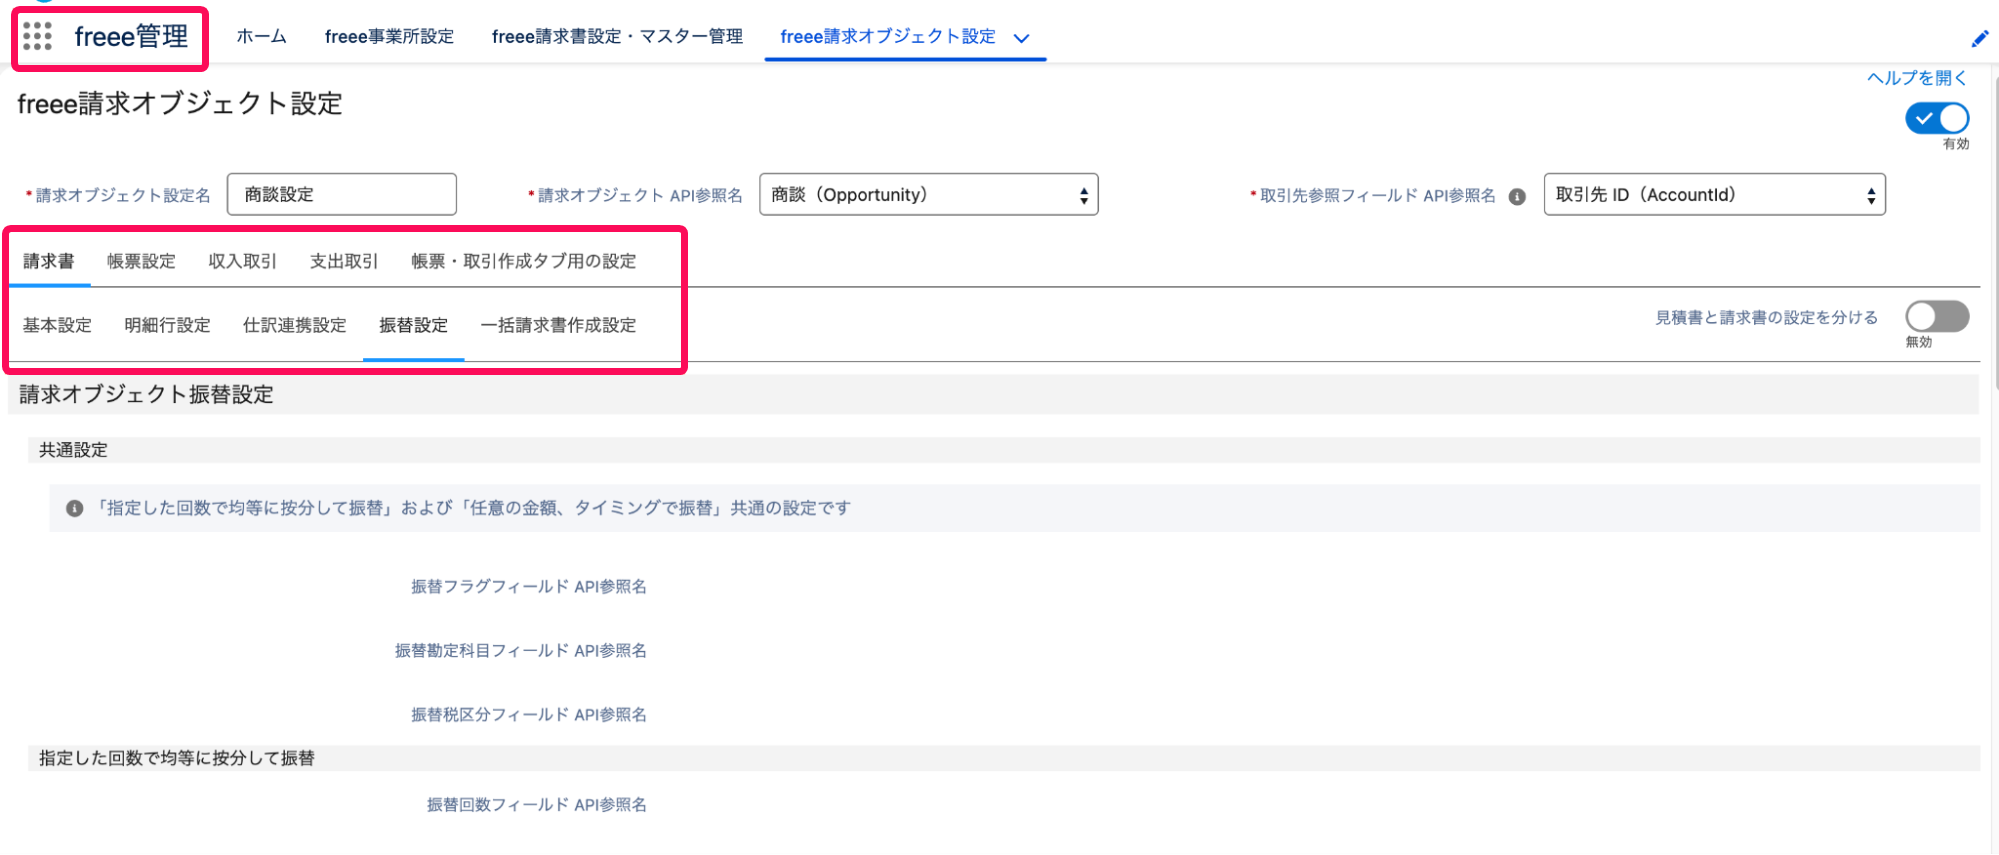The width and height of the screenshot is (1999, 855).
Task: Select the 振替設定 sub-tab
Action: click(413, 325)
